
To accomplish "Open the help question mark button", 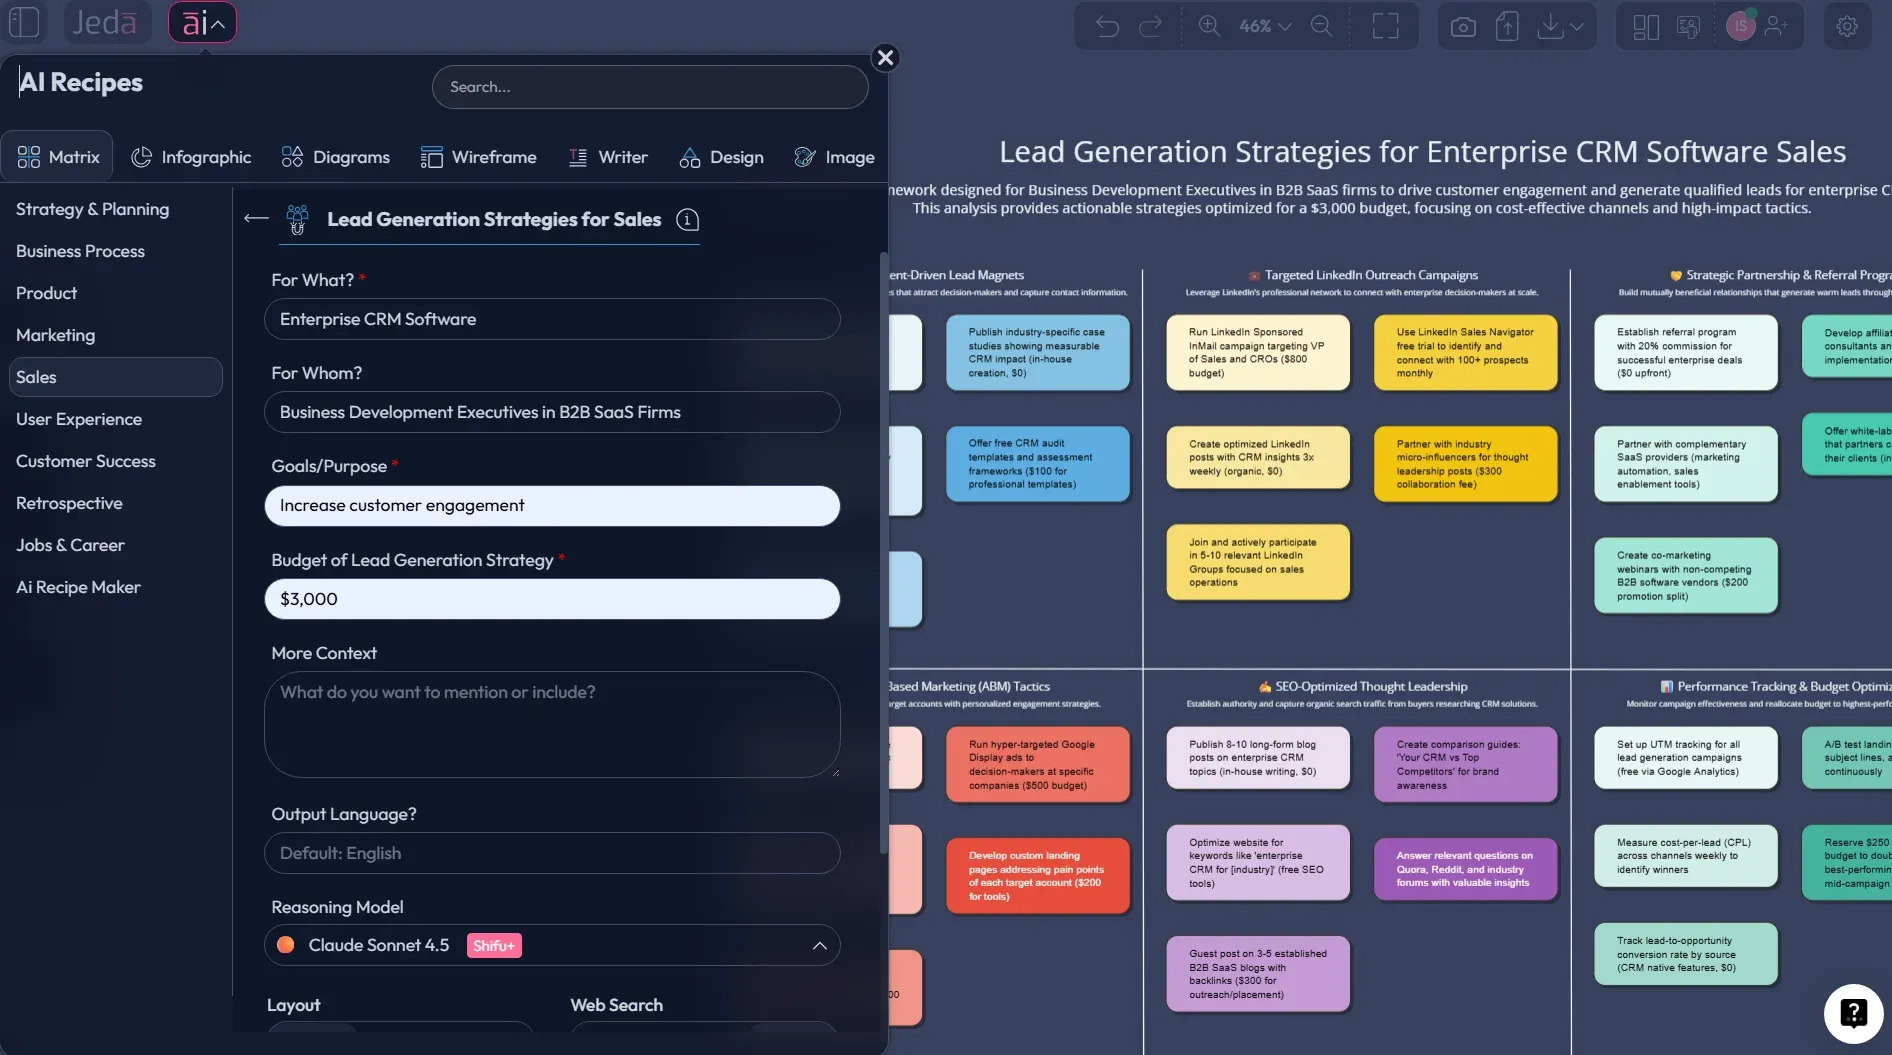I will coord(1854,1013).
